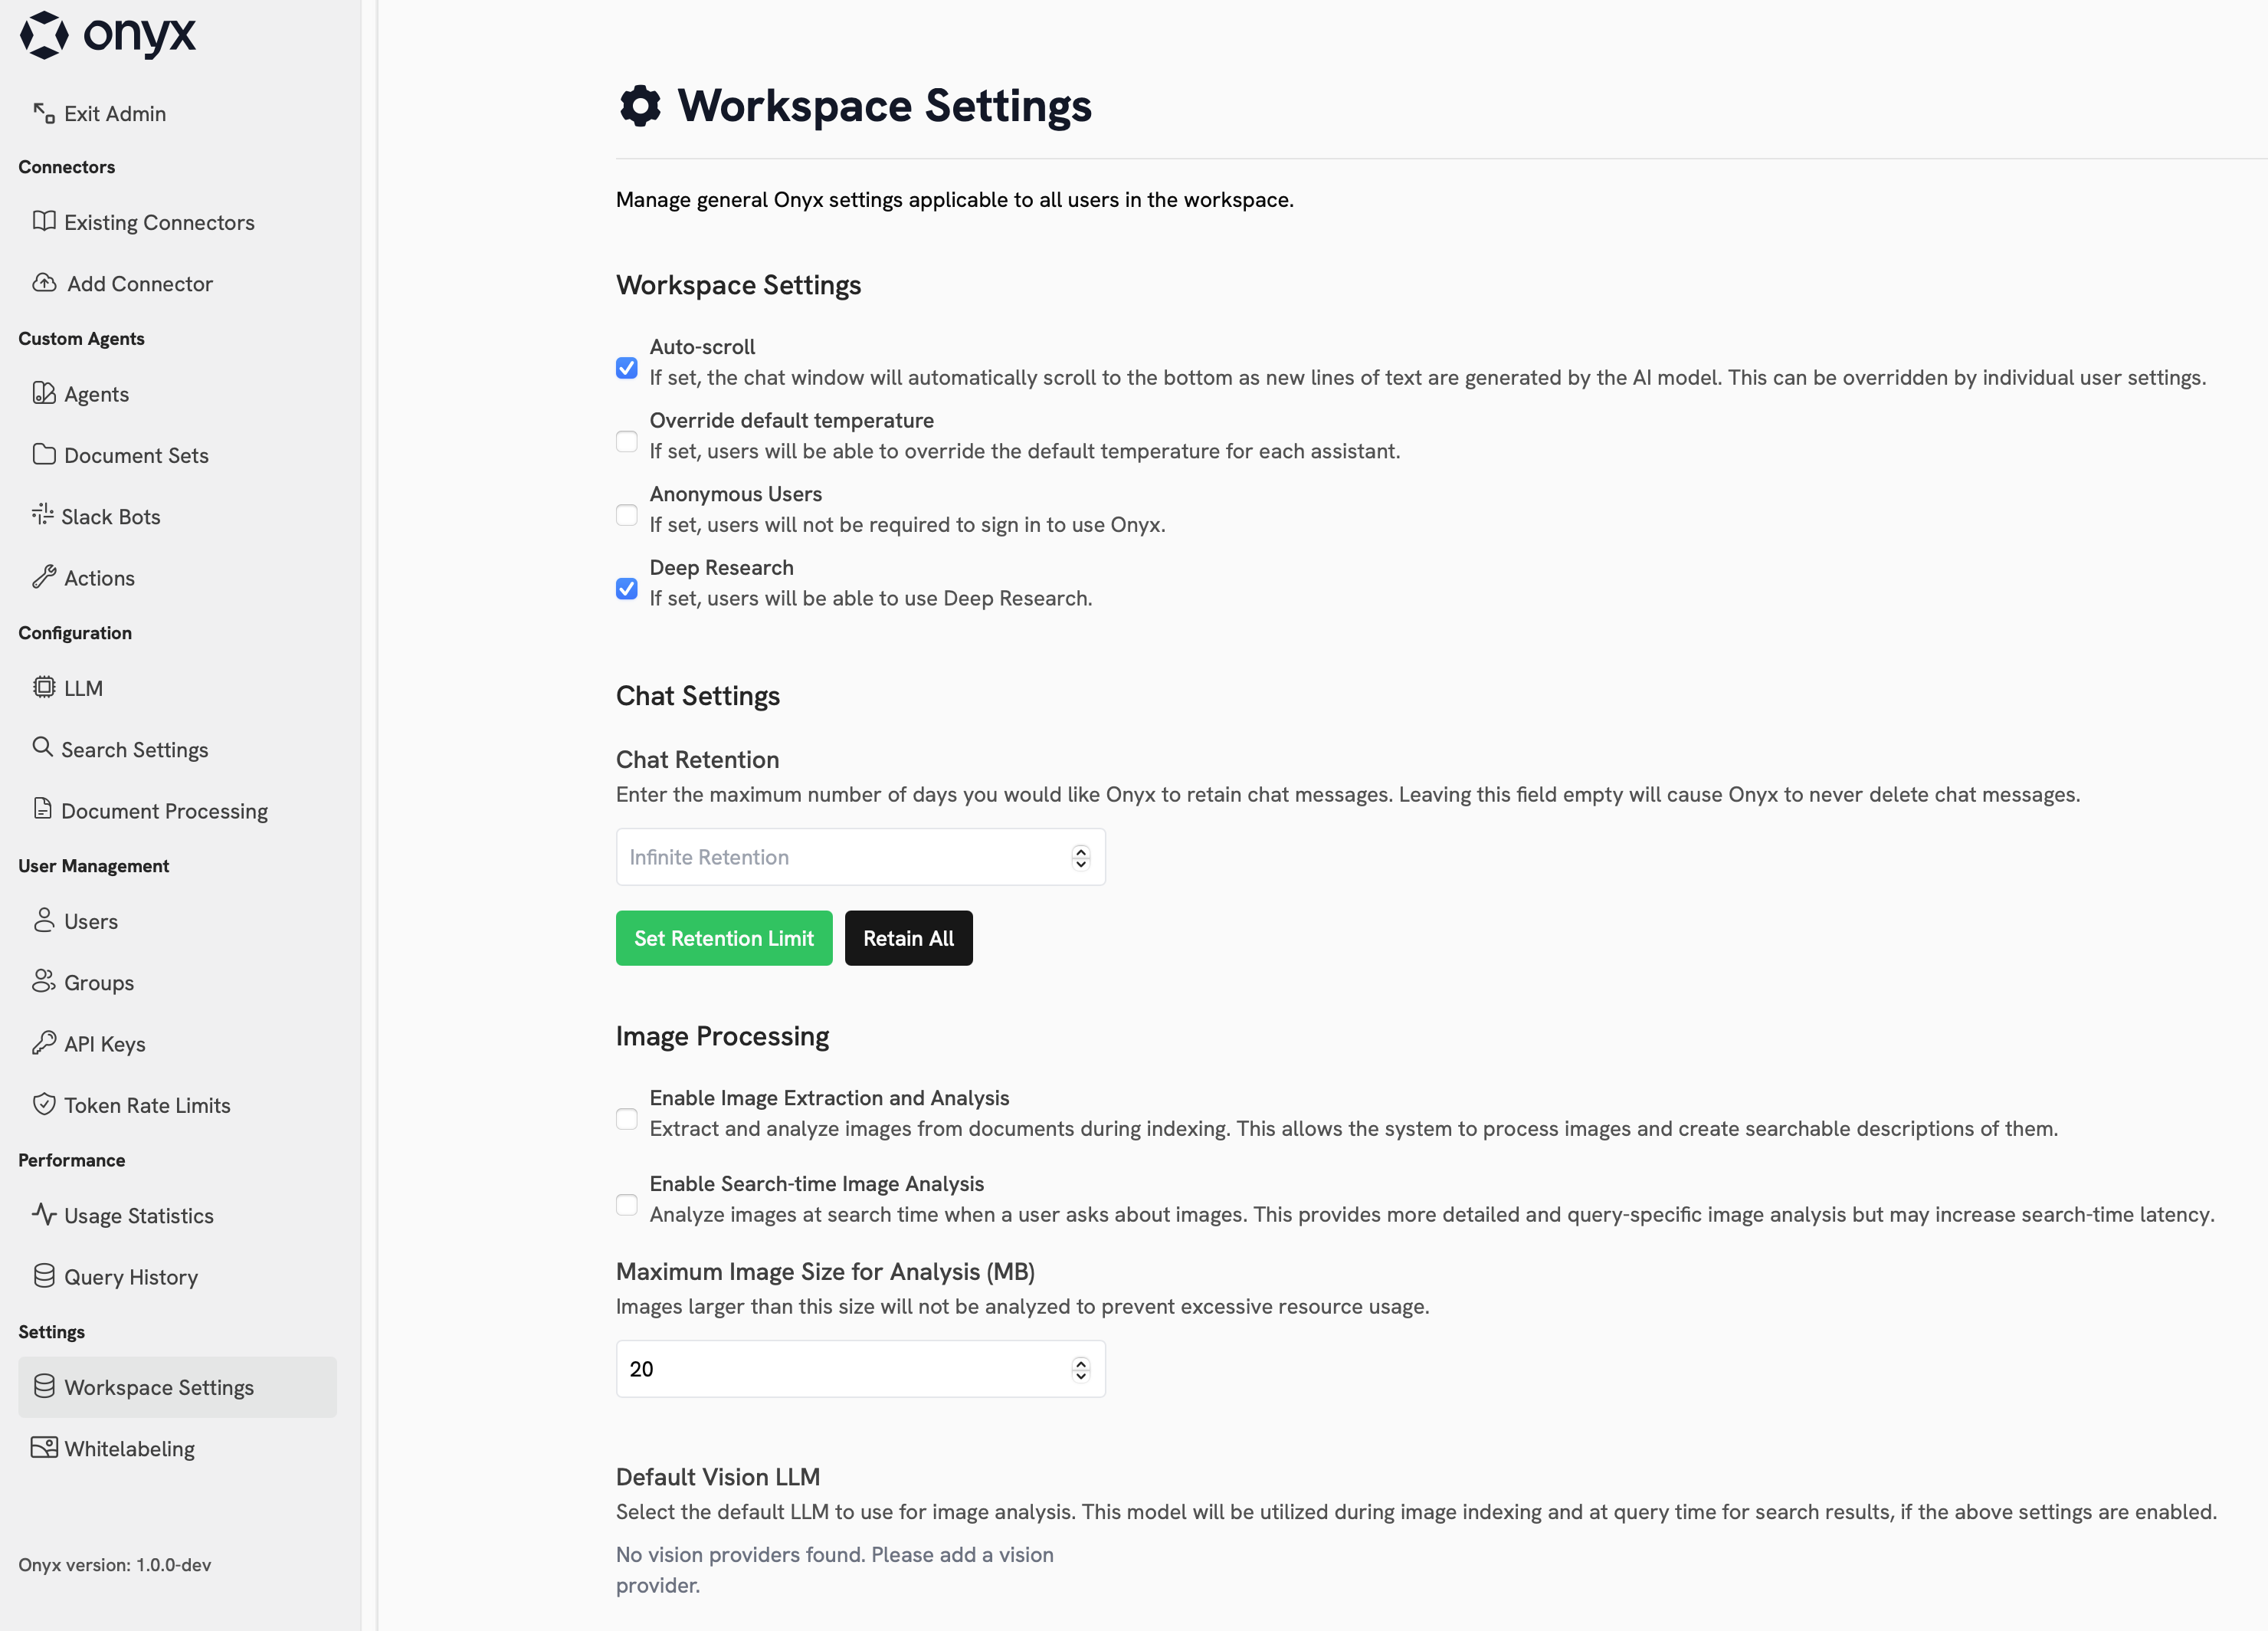Click the Existing Connectors book icon

tap(44, 221)
